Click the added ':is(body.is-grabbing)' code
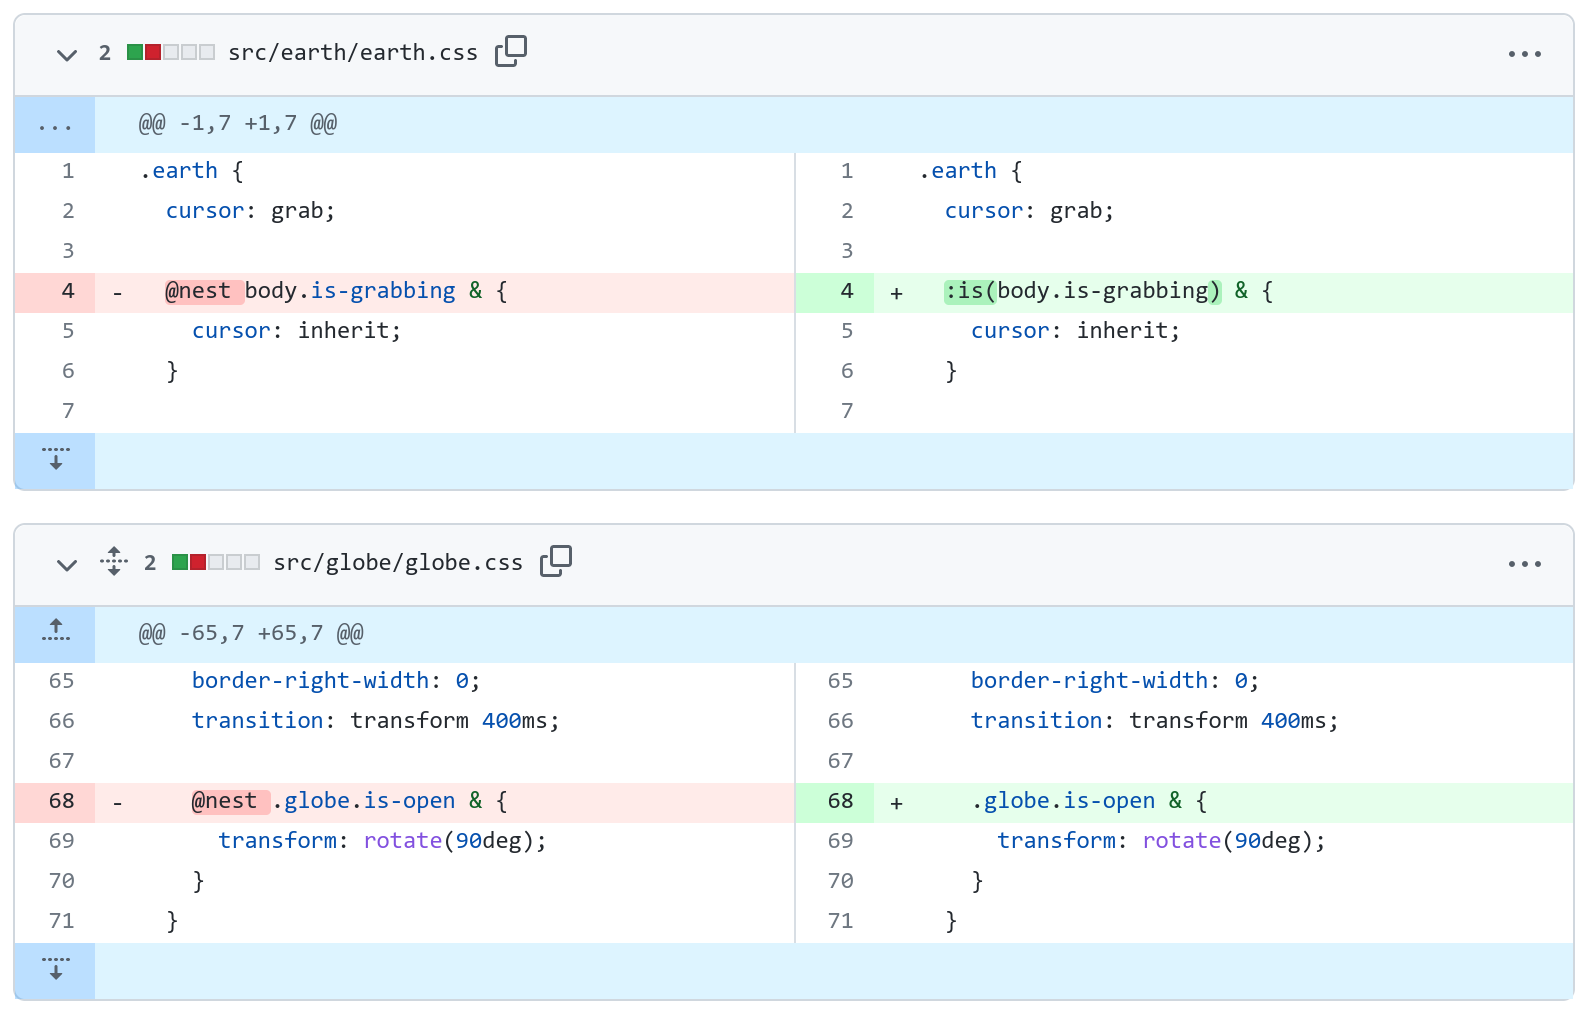 [1083, 292]
